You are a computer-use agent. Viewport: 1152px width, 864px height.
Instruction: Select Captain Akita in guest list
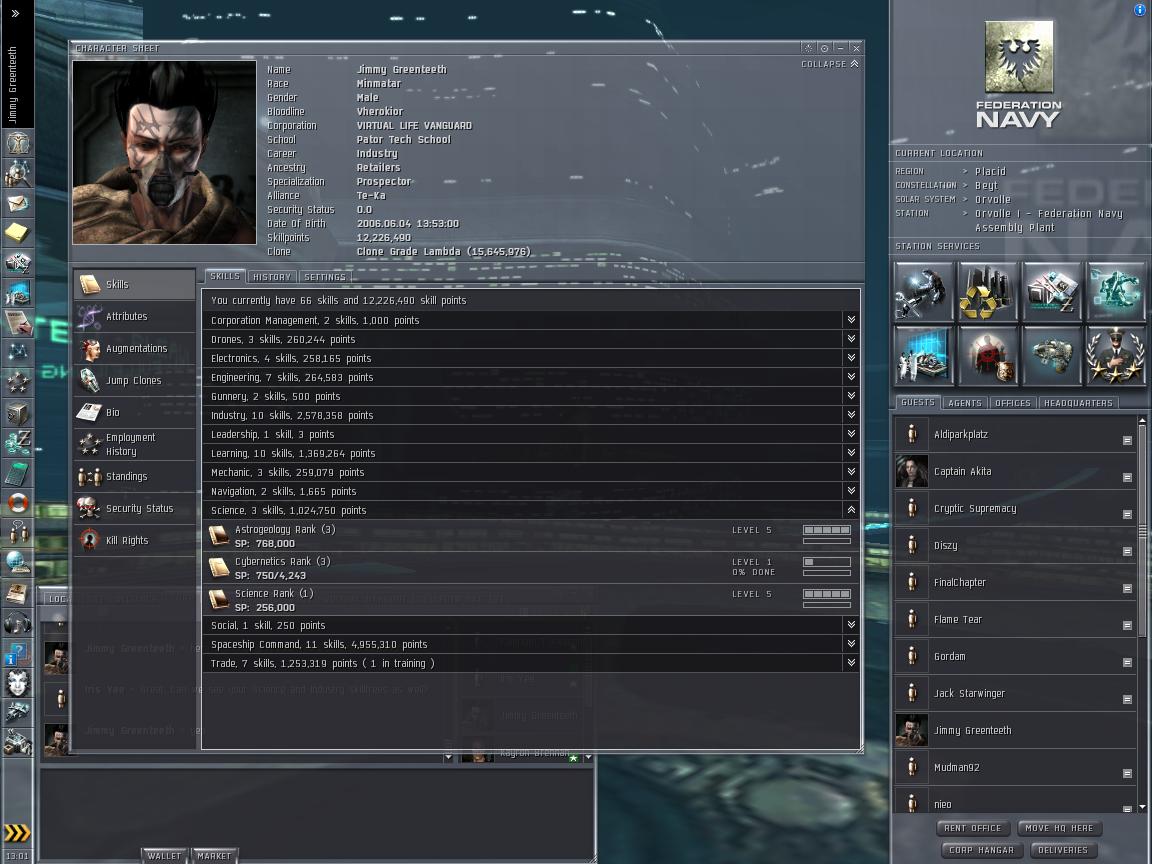click(x=1015, y=471)
